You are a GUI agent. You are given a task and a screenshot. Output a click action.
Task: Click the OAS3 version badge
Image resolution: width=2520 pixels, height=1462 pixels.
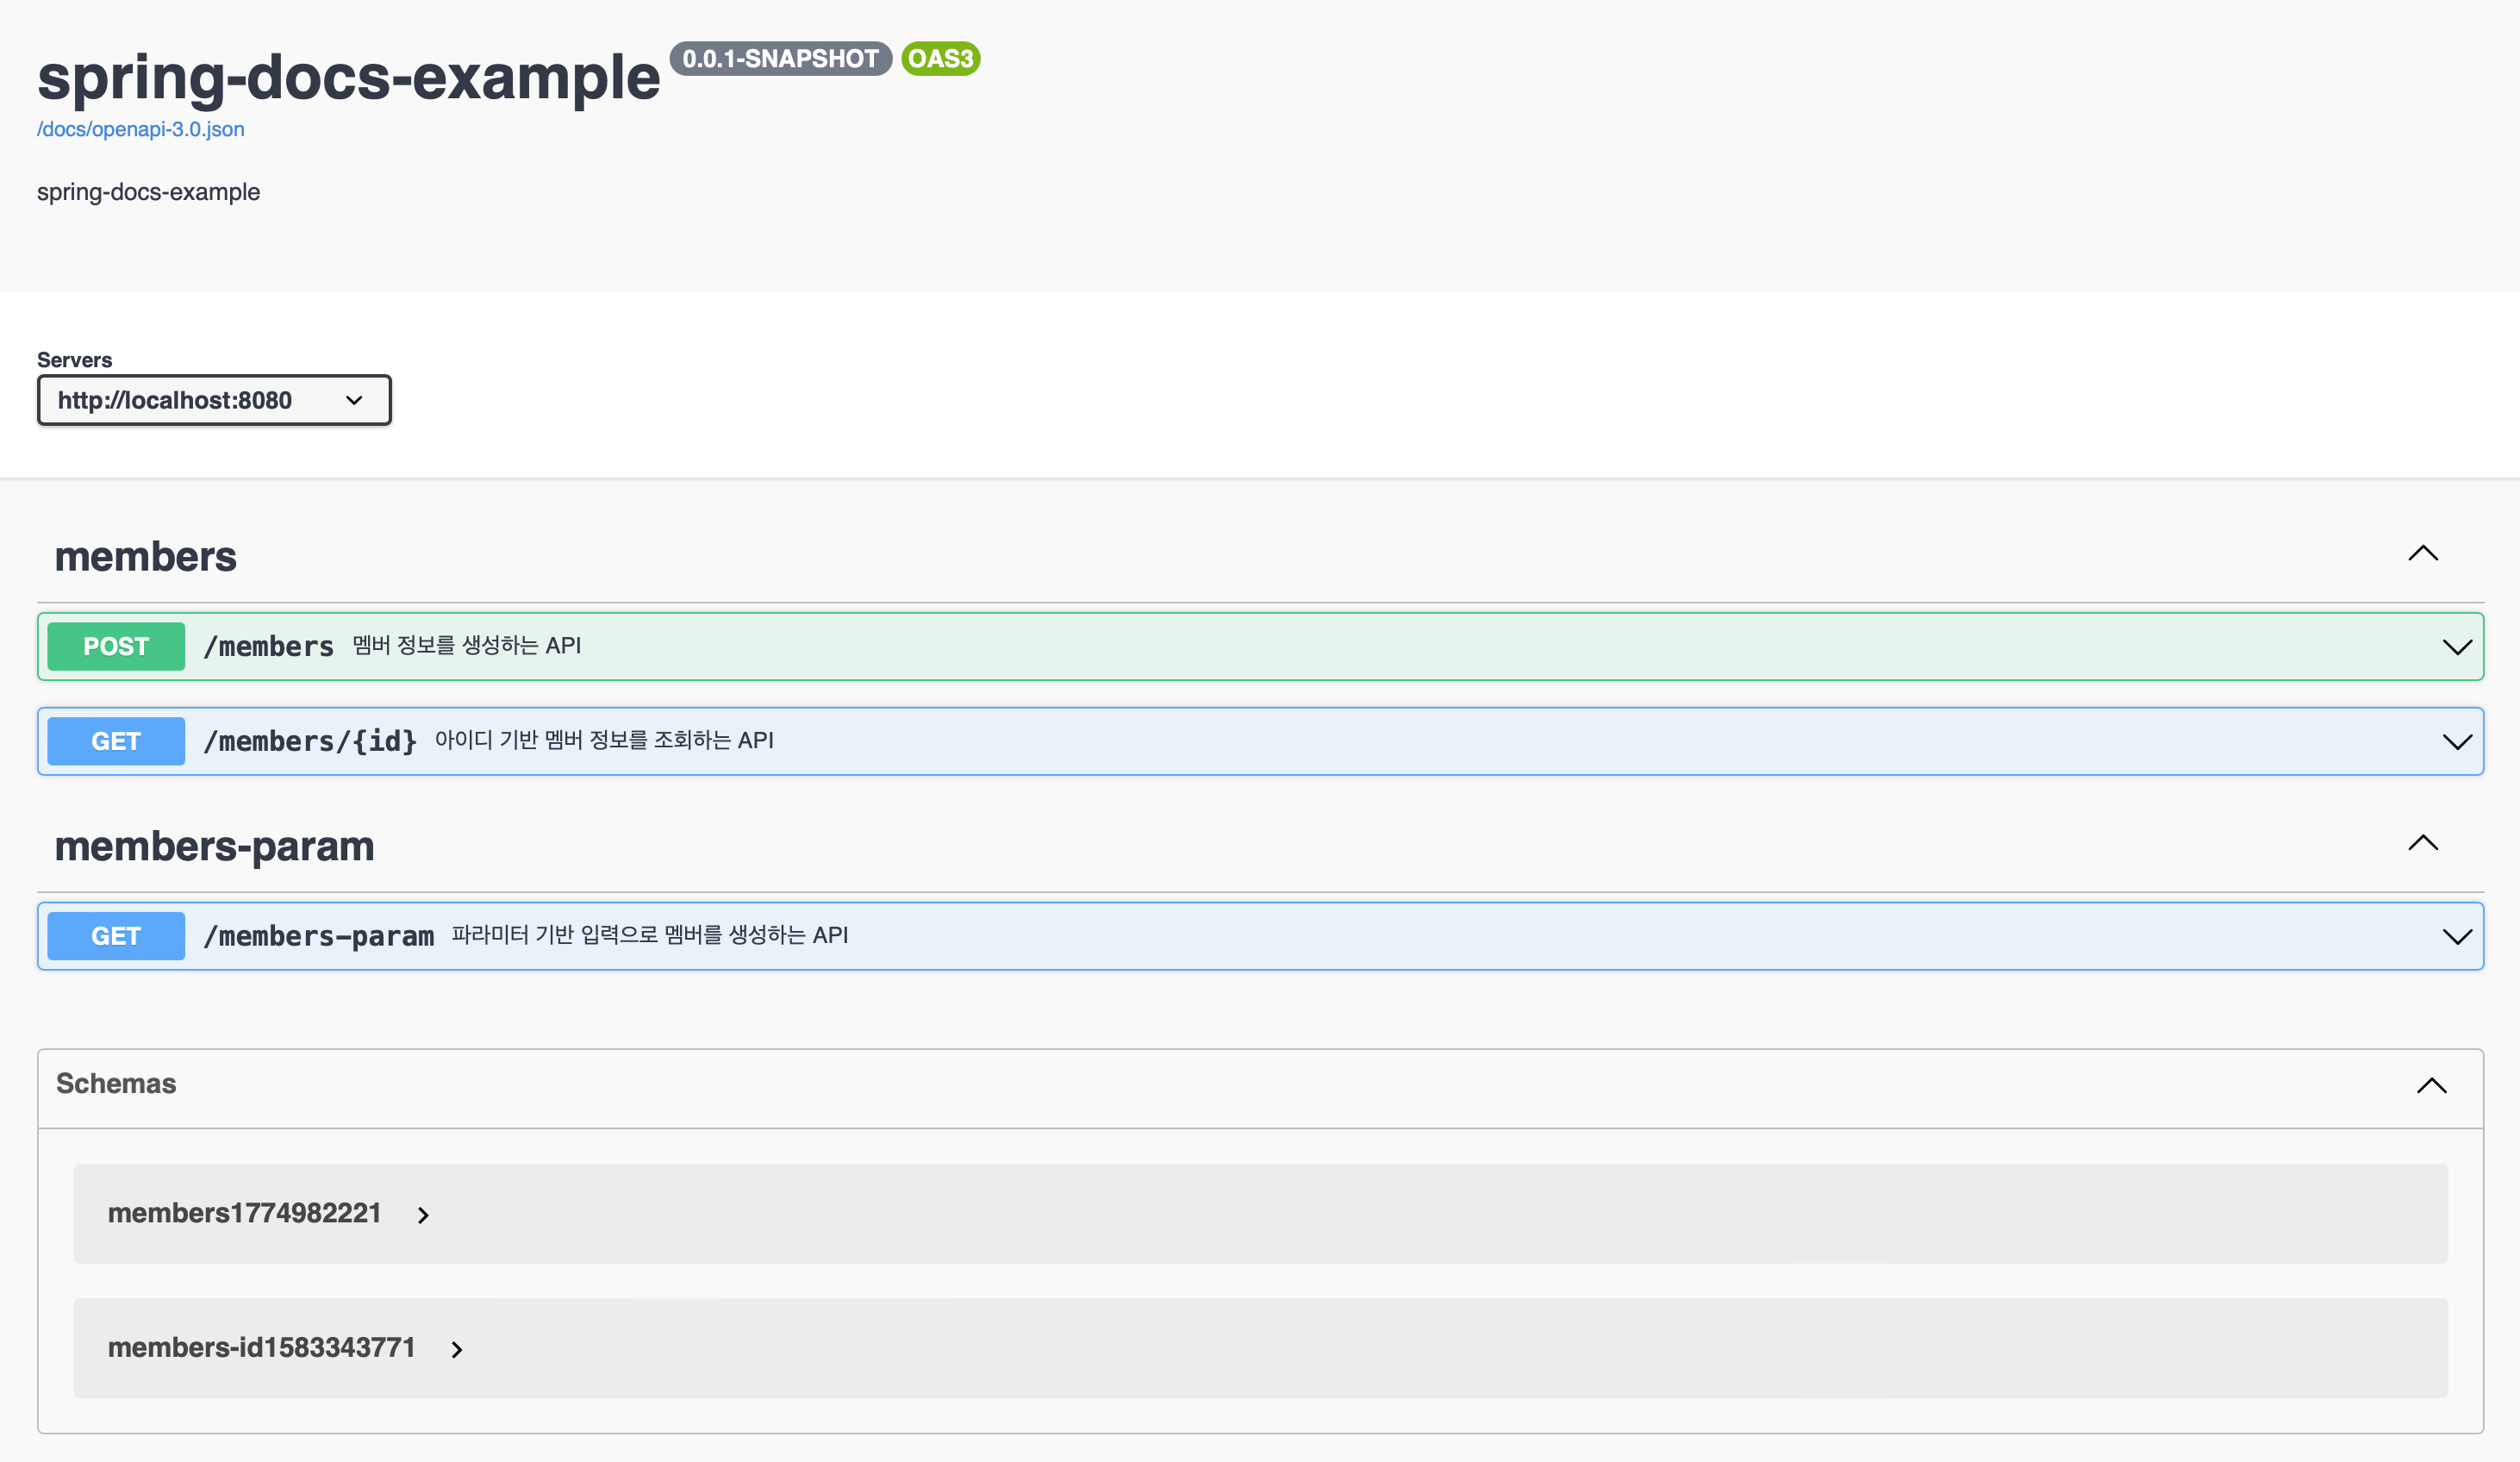pyautogui.click(x=940, y=59)
